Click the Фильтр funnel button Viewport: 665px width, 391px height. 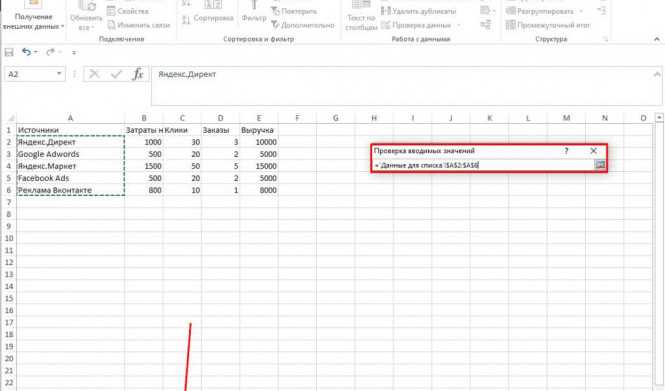click(254, 13)
